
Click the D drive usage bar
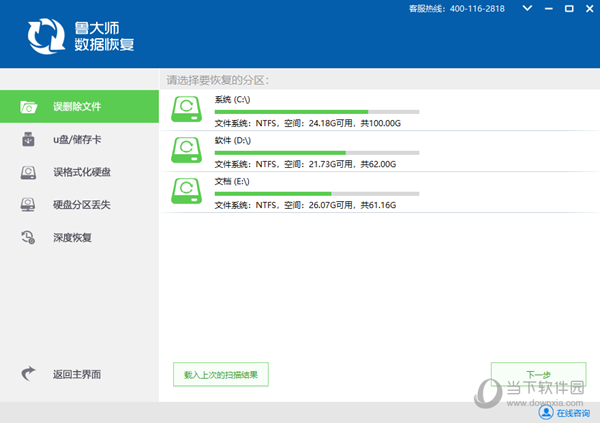pyautogui.click(x=317, y=153)
